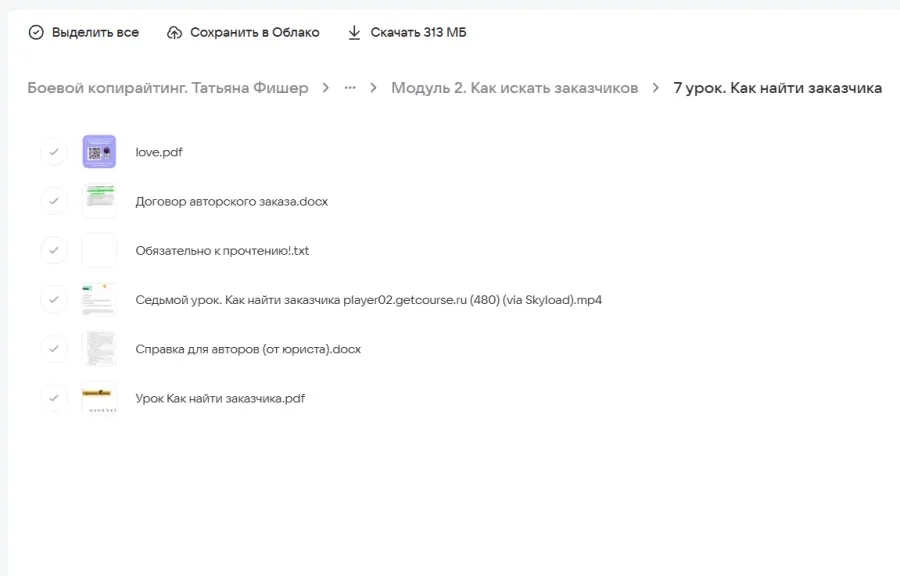900x576 pixels.
Task: Click the Договор авторского заказа.docx file icon
Action: (x=99, y=201)
